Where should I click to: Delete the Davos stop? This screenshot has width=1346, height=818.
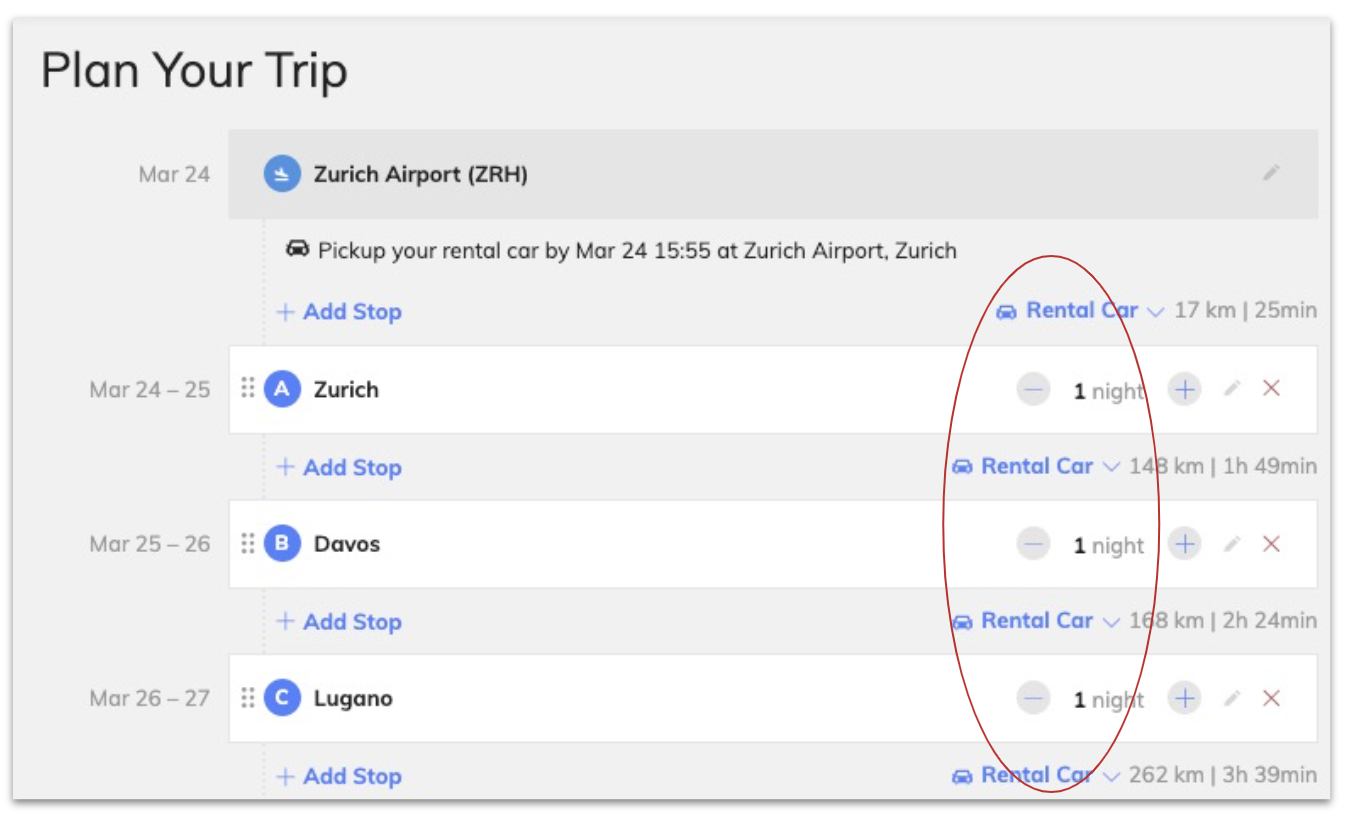coord(1271,543)
